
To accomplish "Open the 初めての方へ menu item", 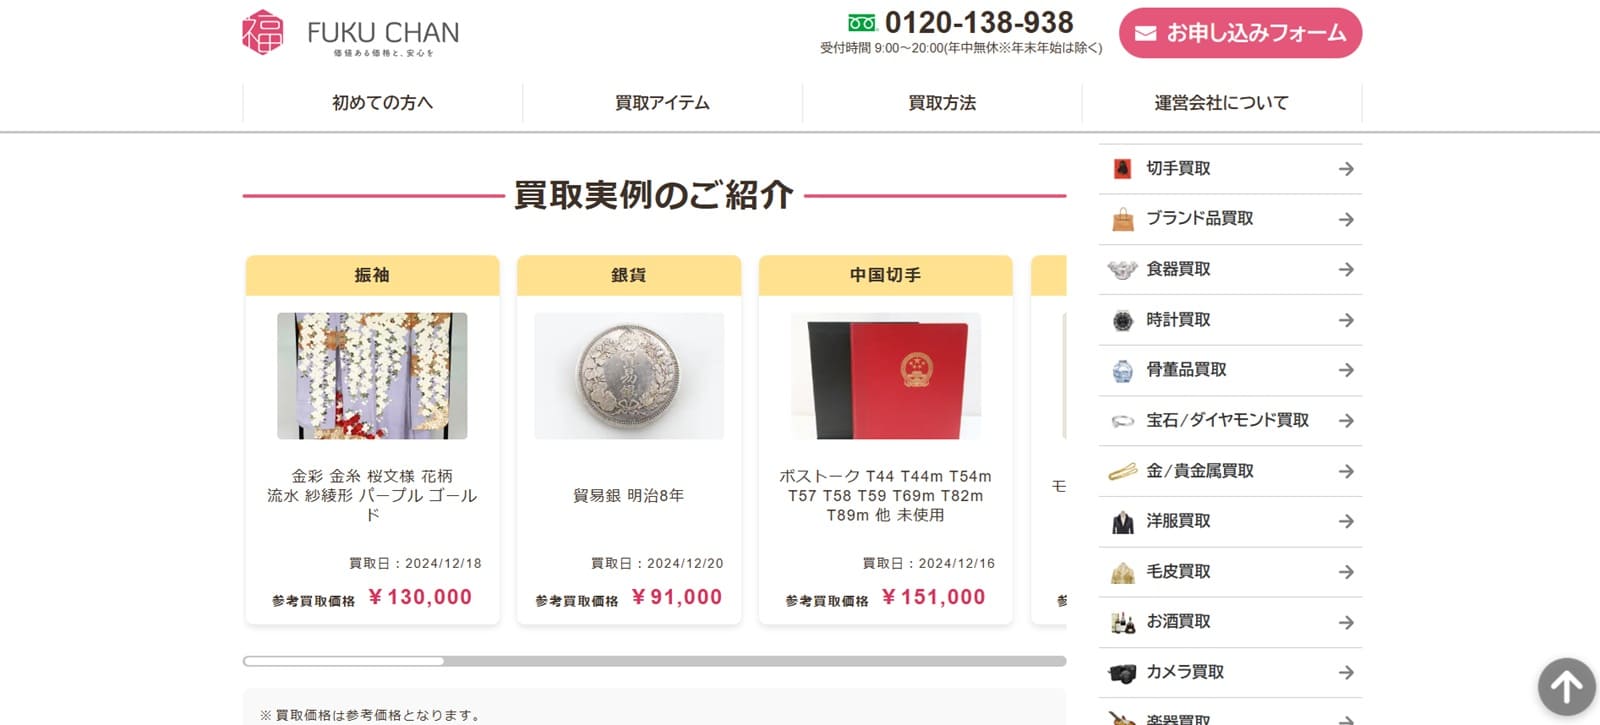I will [x=382, y=102].
